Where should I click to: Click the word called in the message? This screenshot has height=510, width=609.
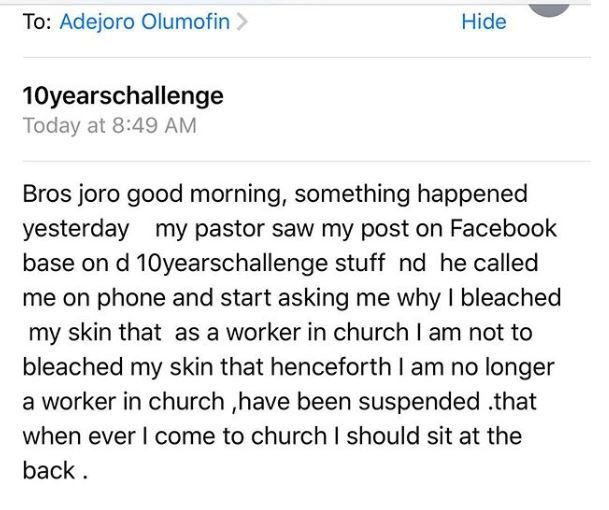[504, 264]
